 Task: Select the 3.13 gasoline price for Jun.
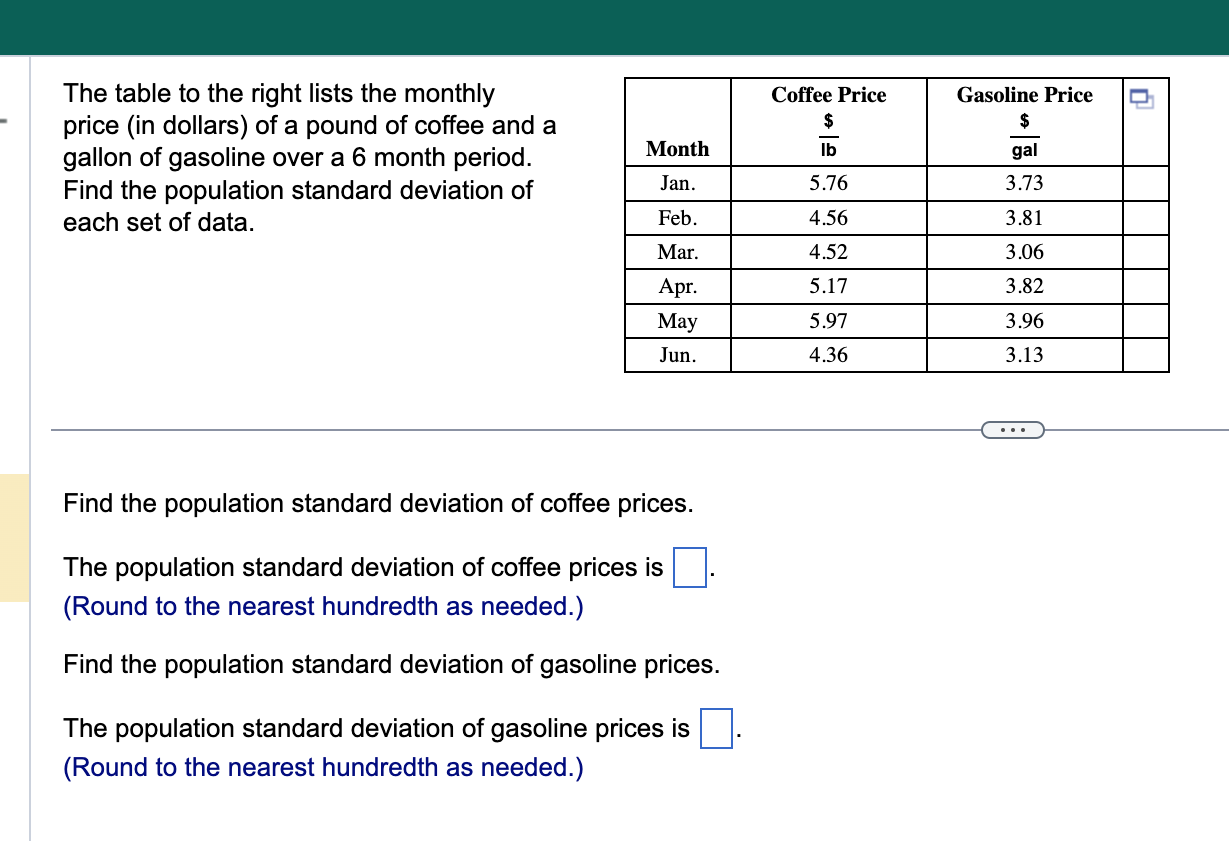[x=1024, y=355]
